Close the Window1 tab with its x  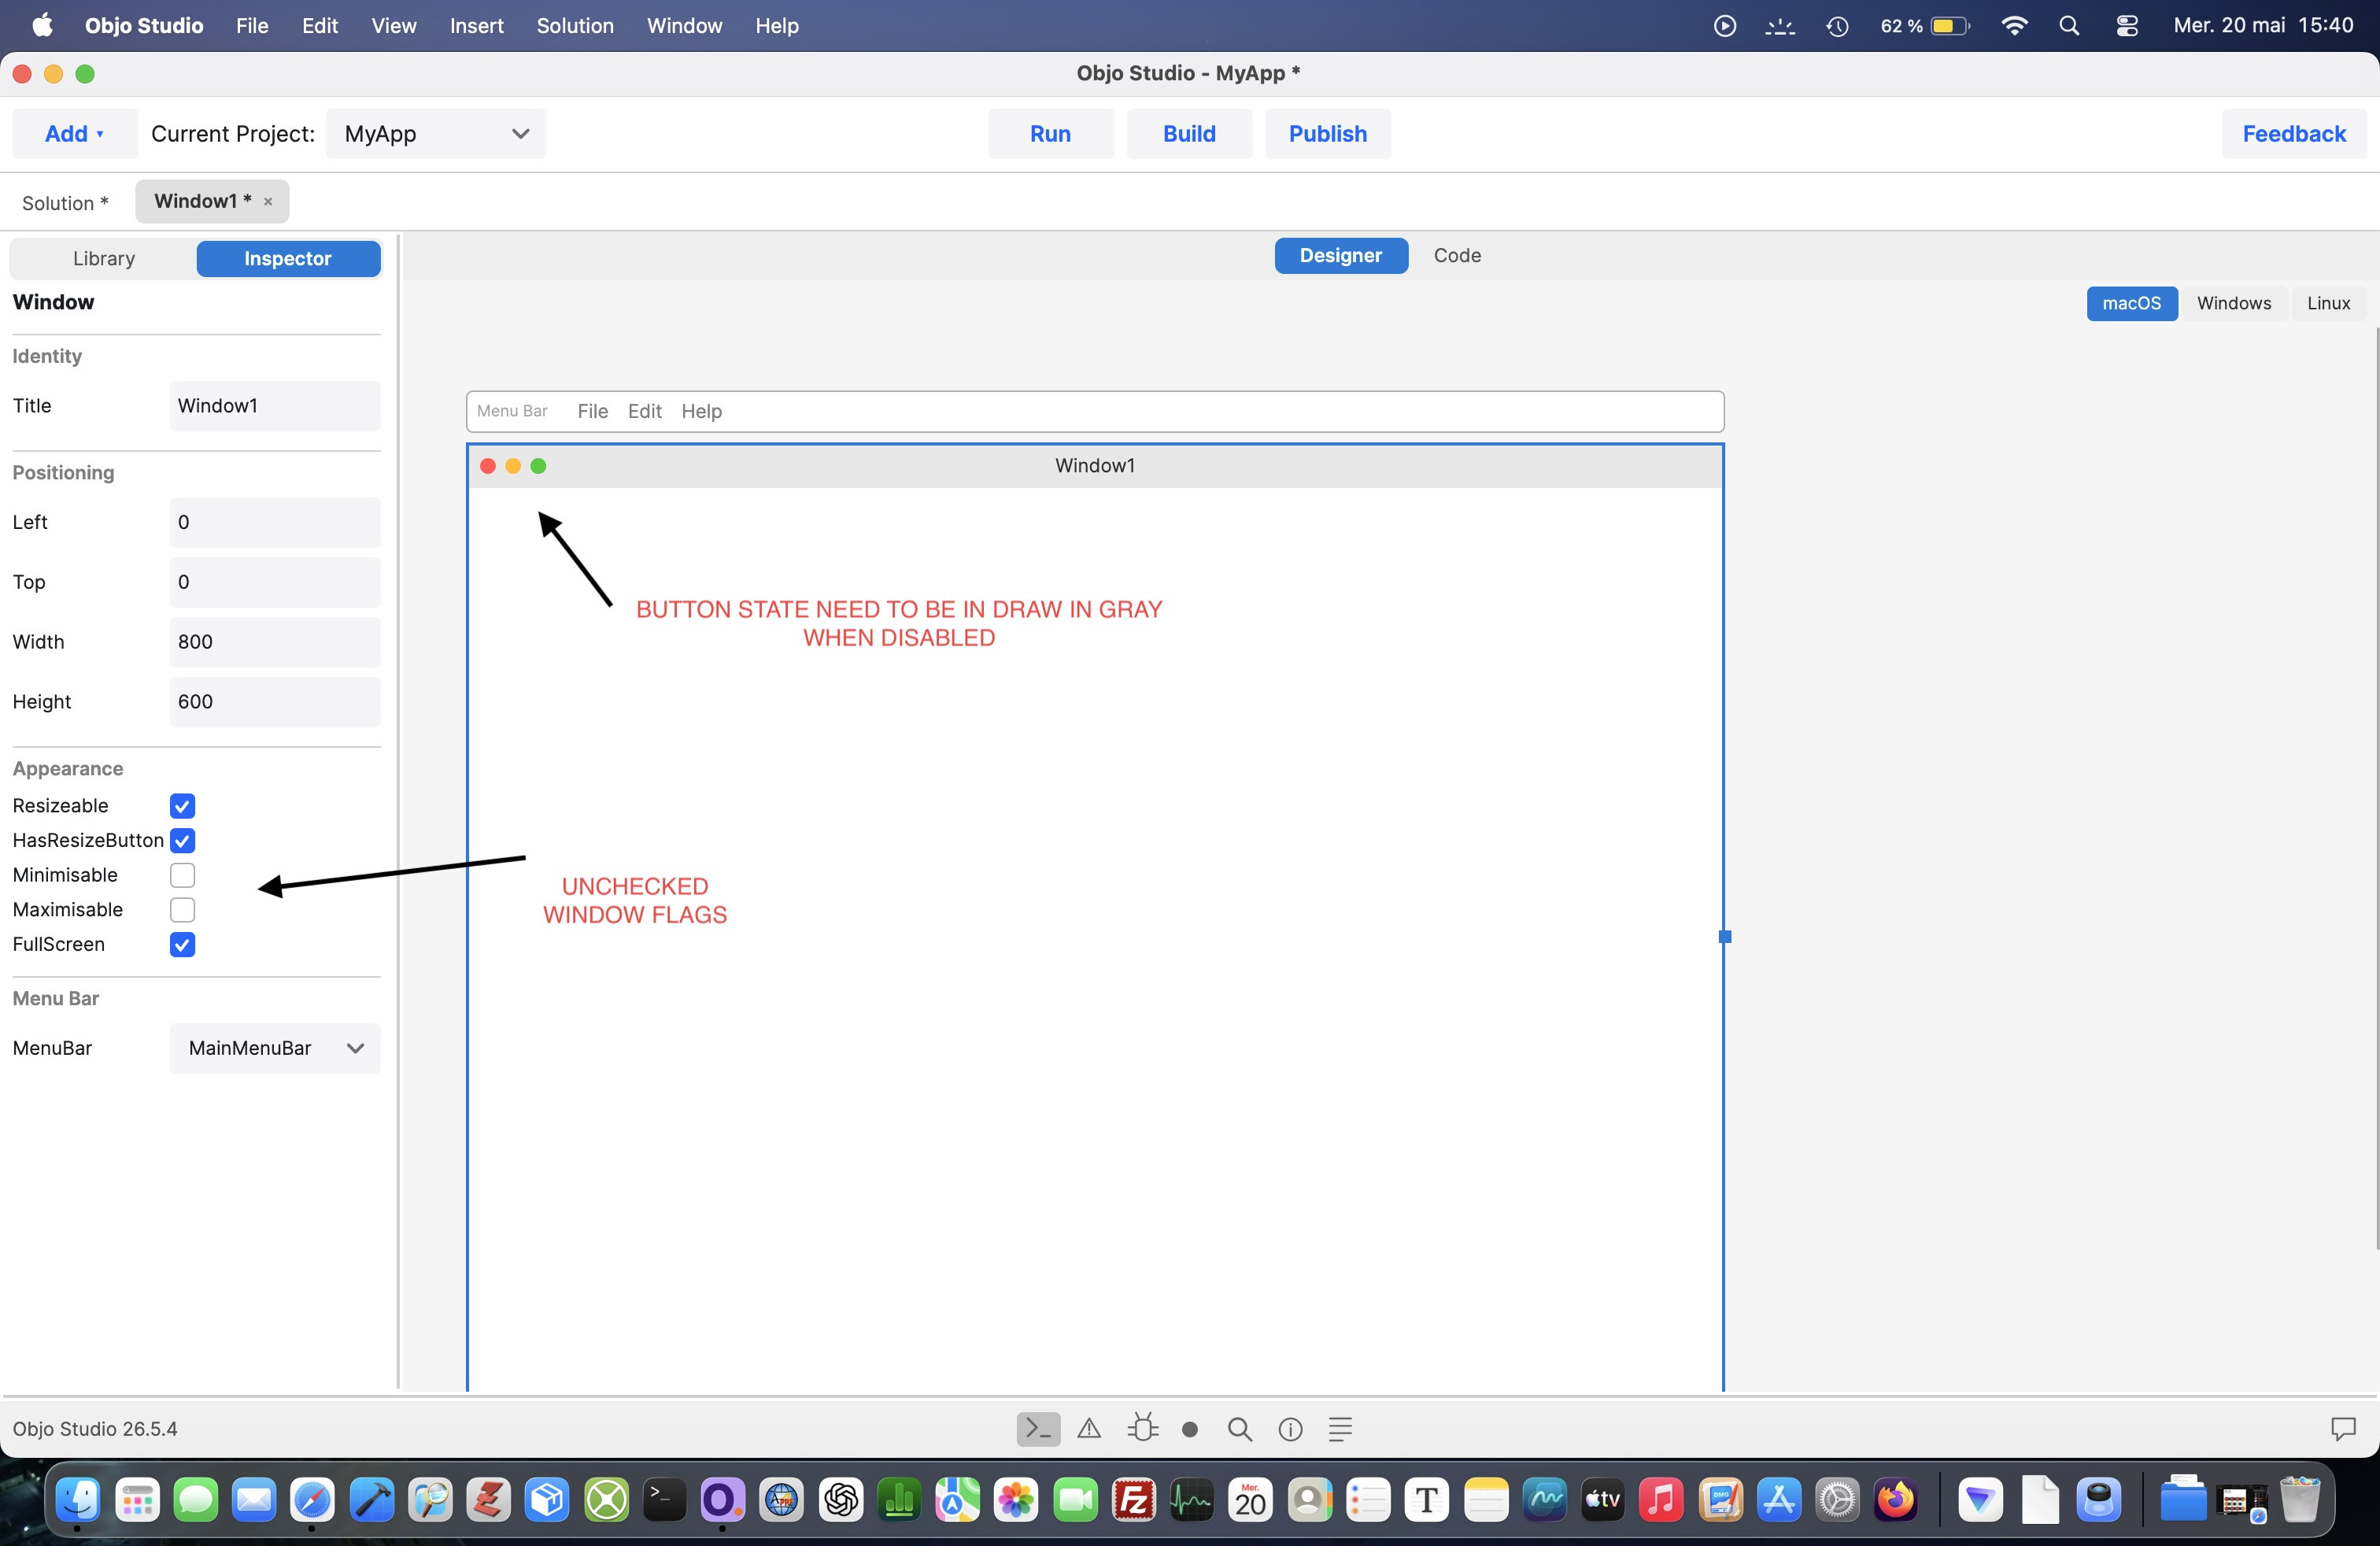268,202
